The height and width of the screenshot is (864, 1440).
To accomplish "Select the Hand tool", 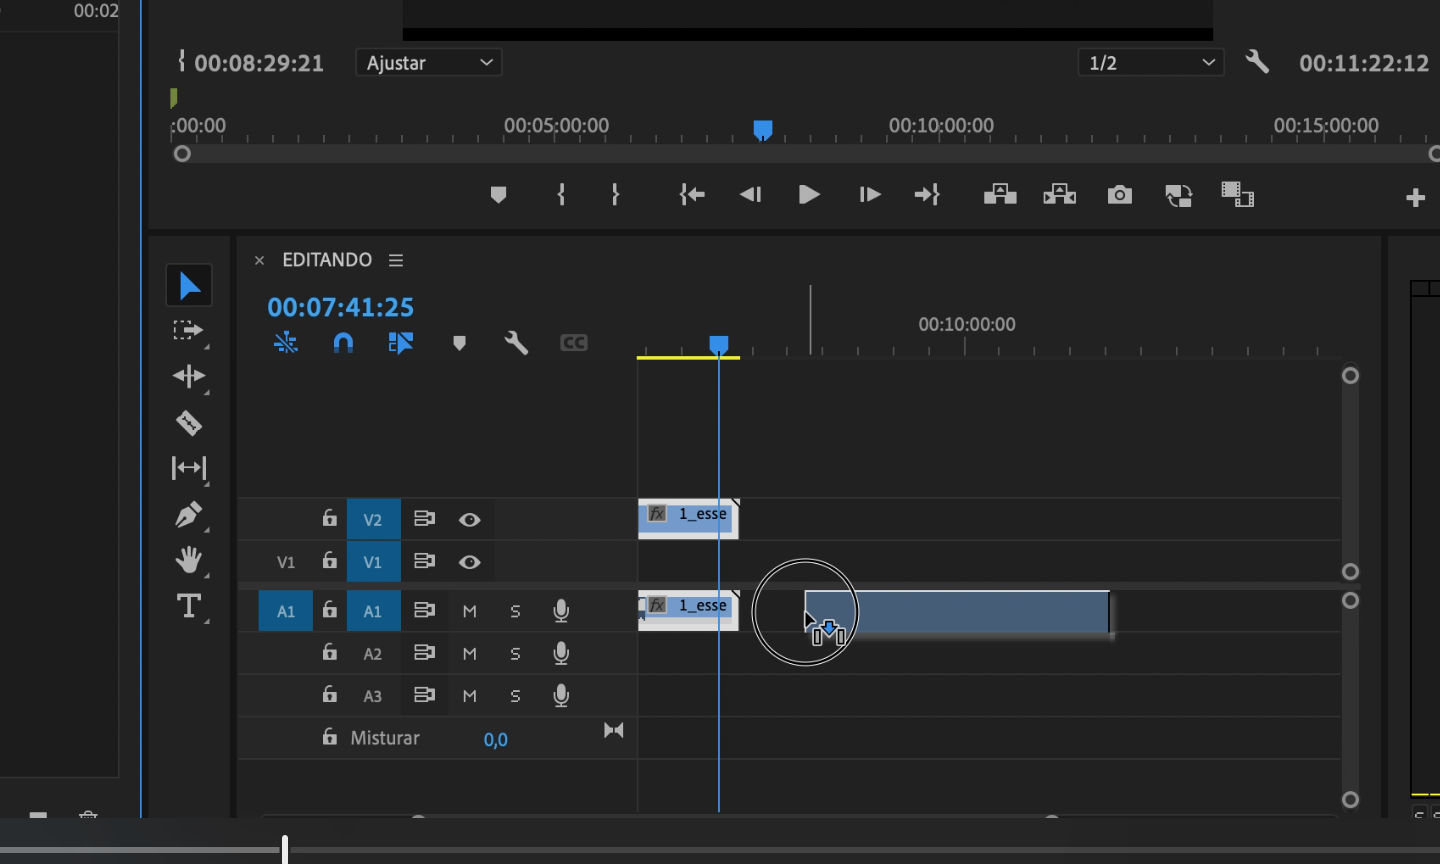I will [x=188, y=560].
